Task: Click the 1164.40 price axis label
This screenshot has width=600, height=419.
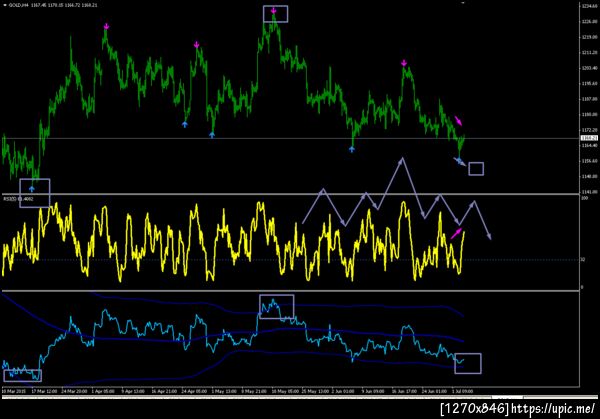Action: click(590, 145)
